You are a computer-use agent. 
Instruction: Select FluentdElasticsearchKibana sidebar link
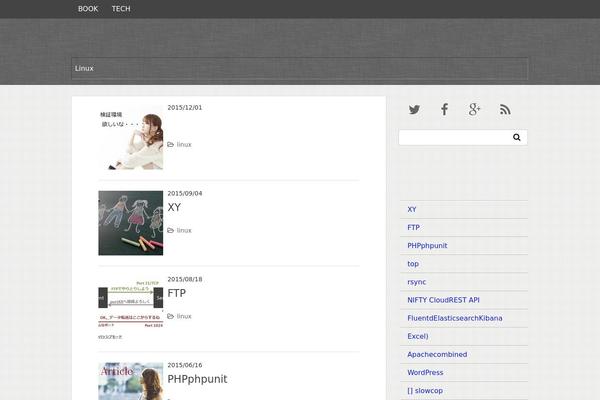tap(455, 318)
